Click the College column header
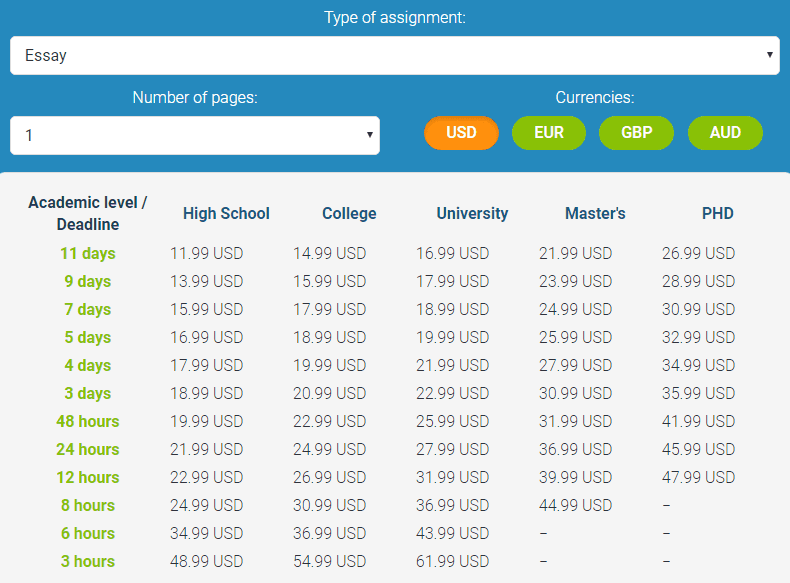This screenshot has height=583, width=790. [x=349, y=214]
